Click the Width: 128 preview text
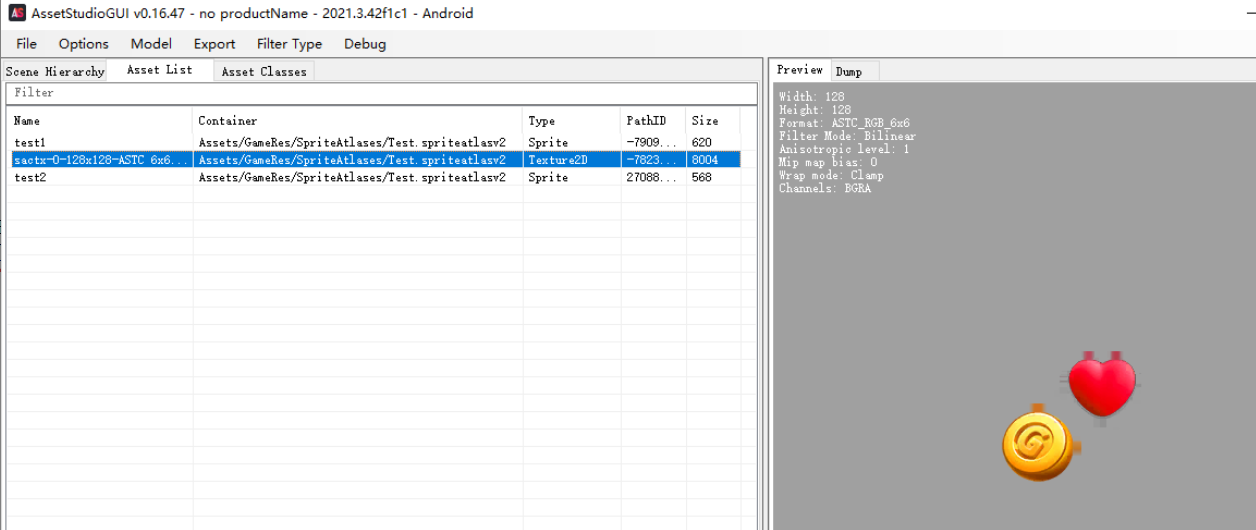The height and width of the screenshot is (530, 1256). coord(811,97)
